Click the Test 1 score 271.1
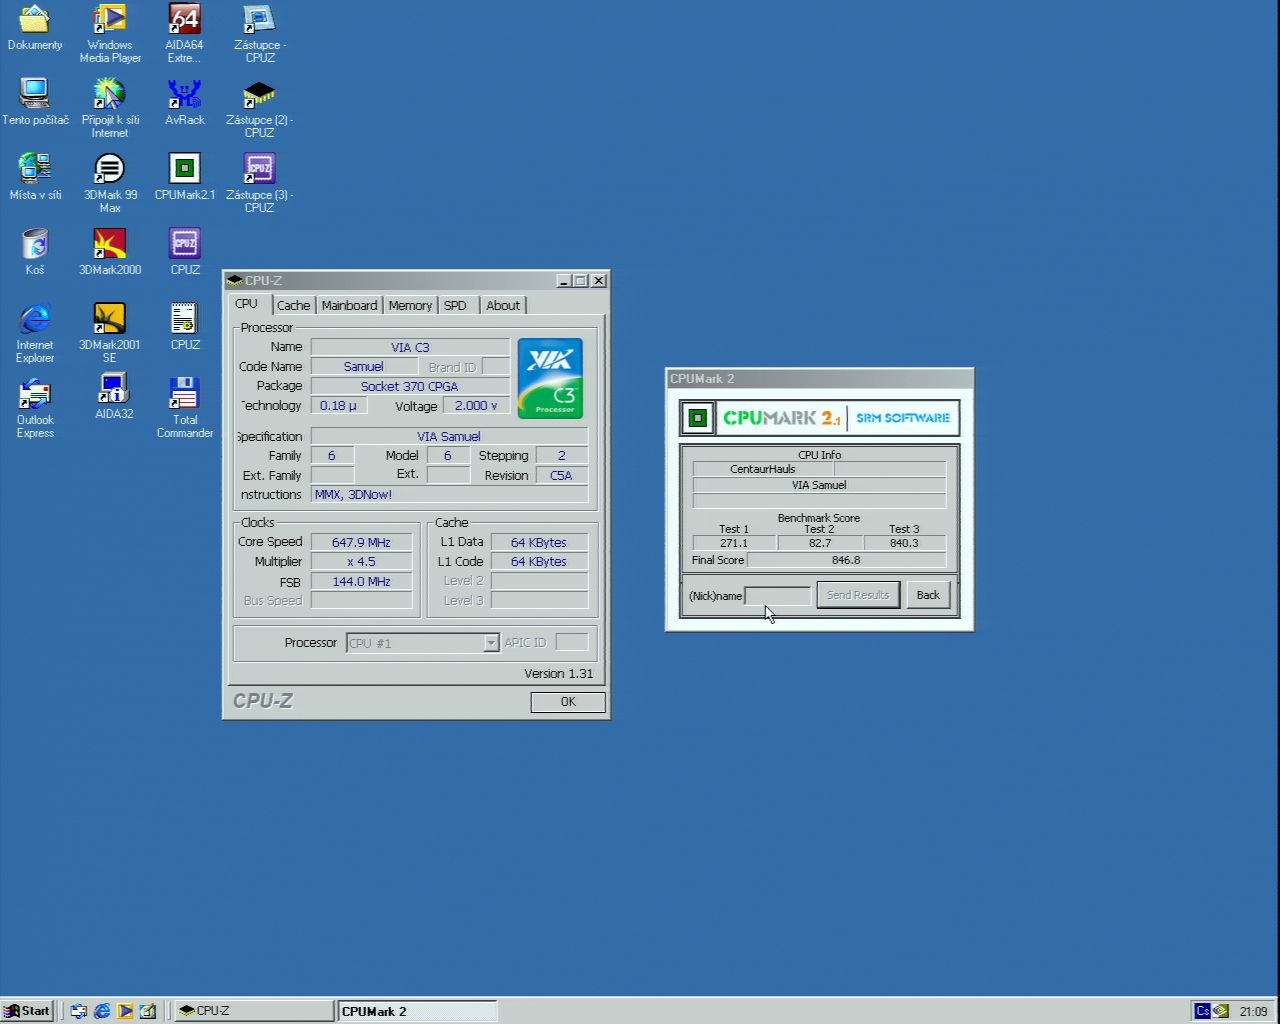Viewport: 1280px width, 1024px height. [734, 543]
